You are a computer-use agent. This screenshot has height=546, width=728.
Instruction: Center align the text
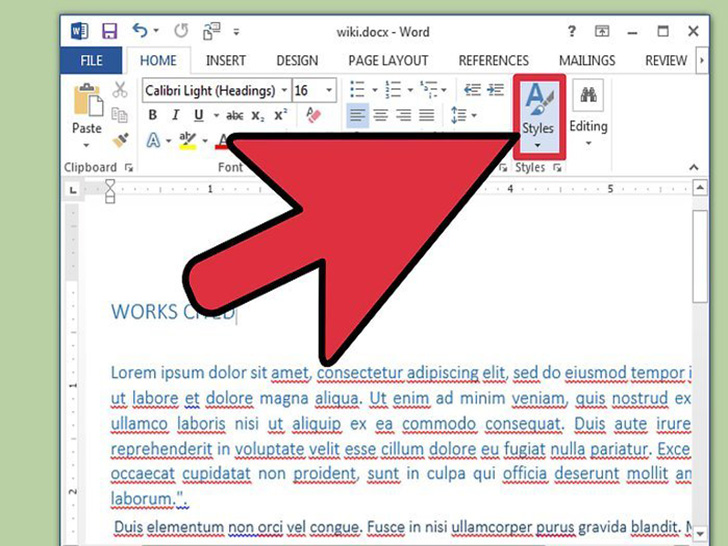pyautogui.click(x=381, y=115)
